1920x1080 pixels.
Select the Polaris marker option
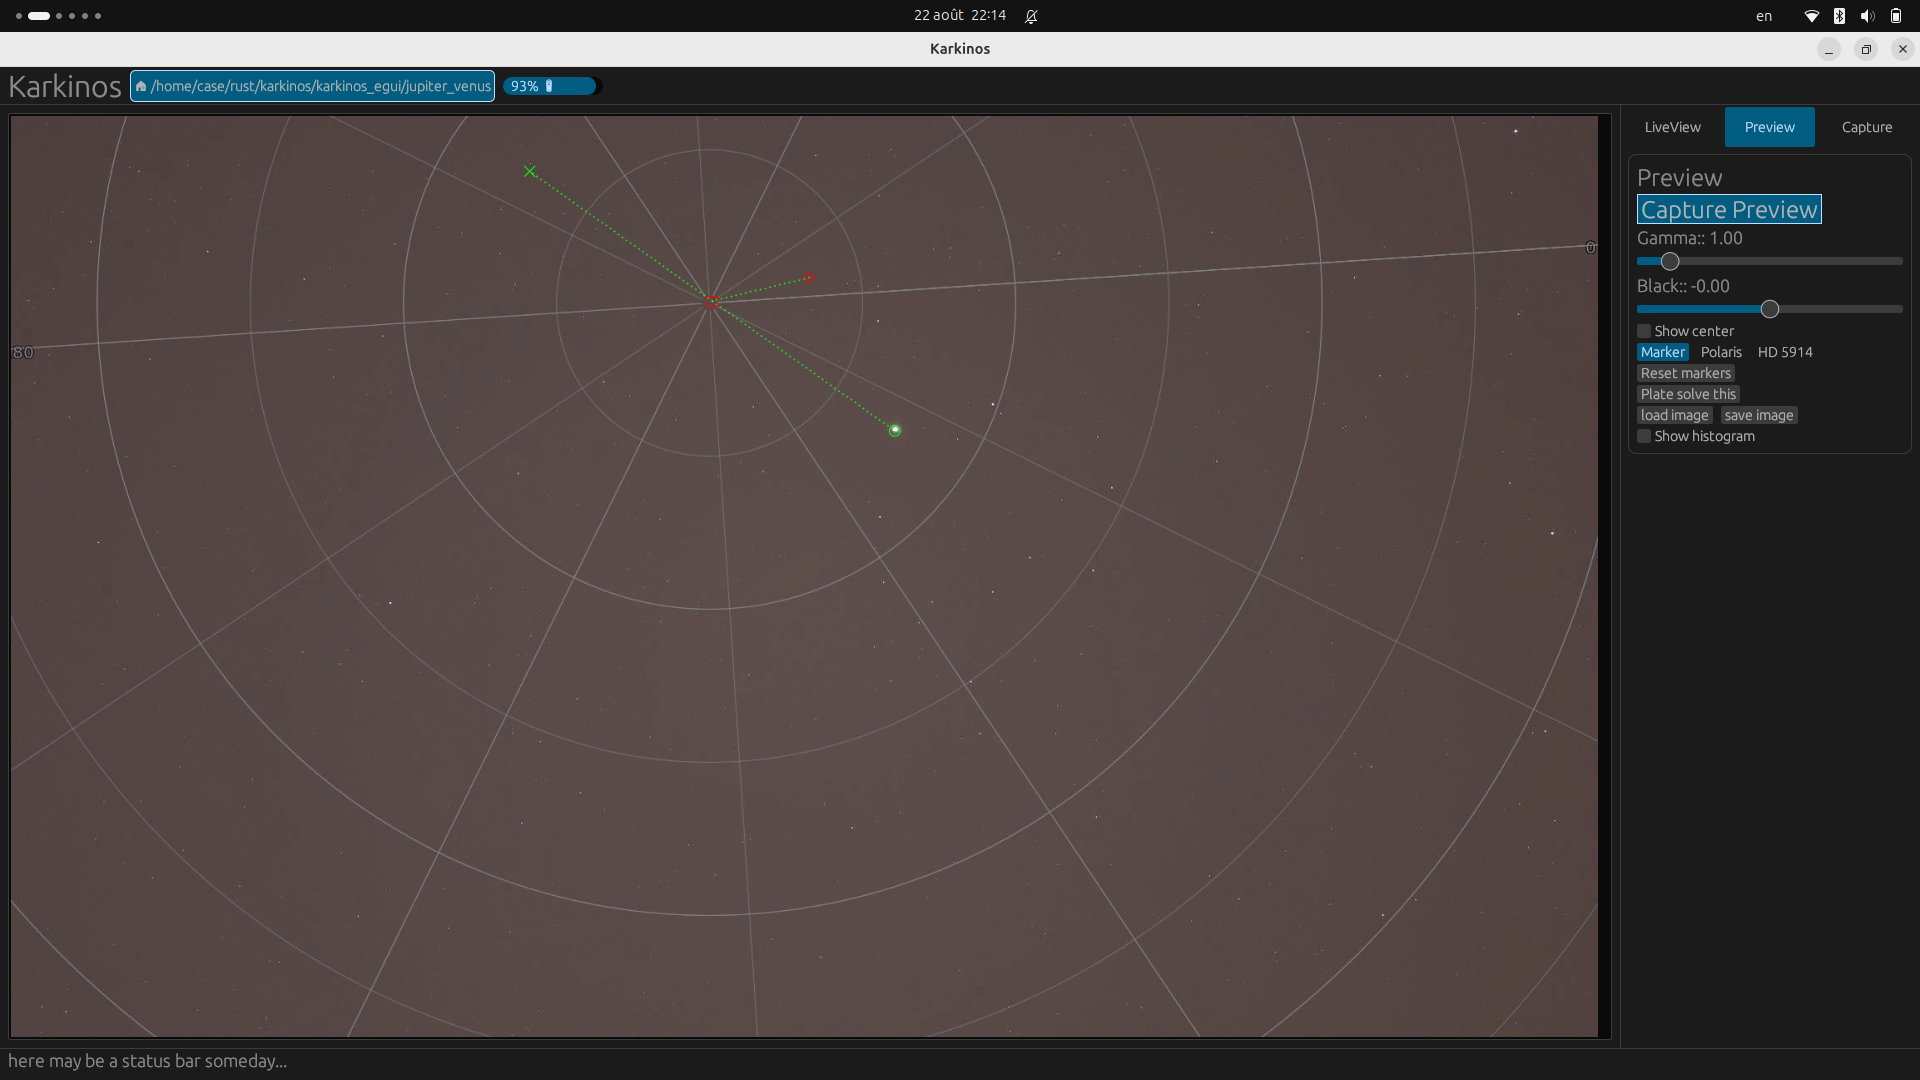click(x=1721, y=352)
